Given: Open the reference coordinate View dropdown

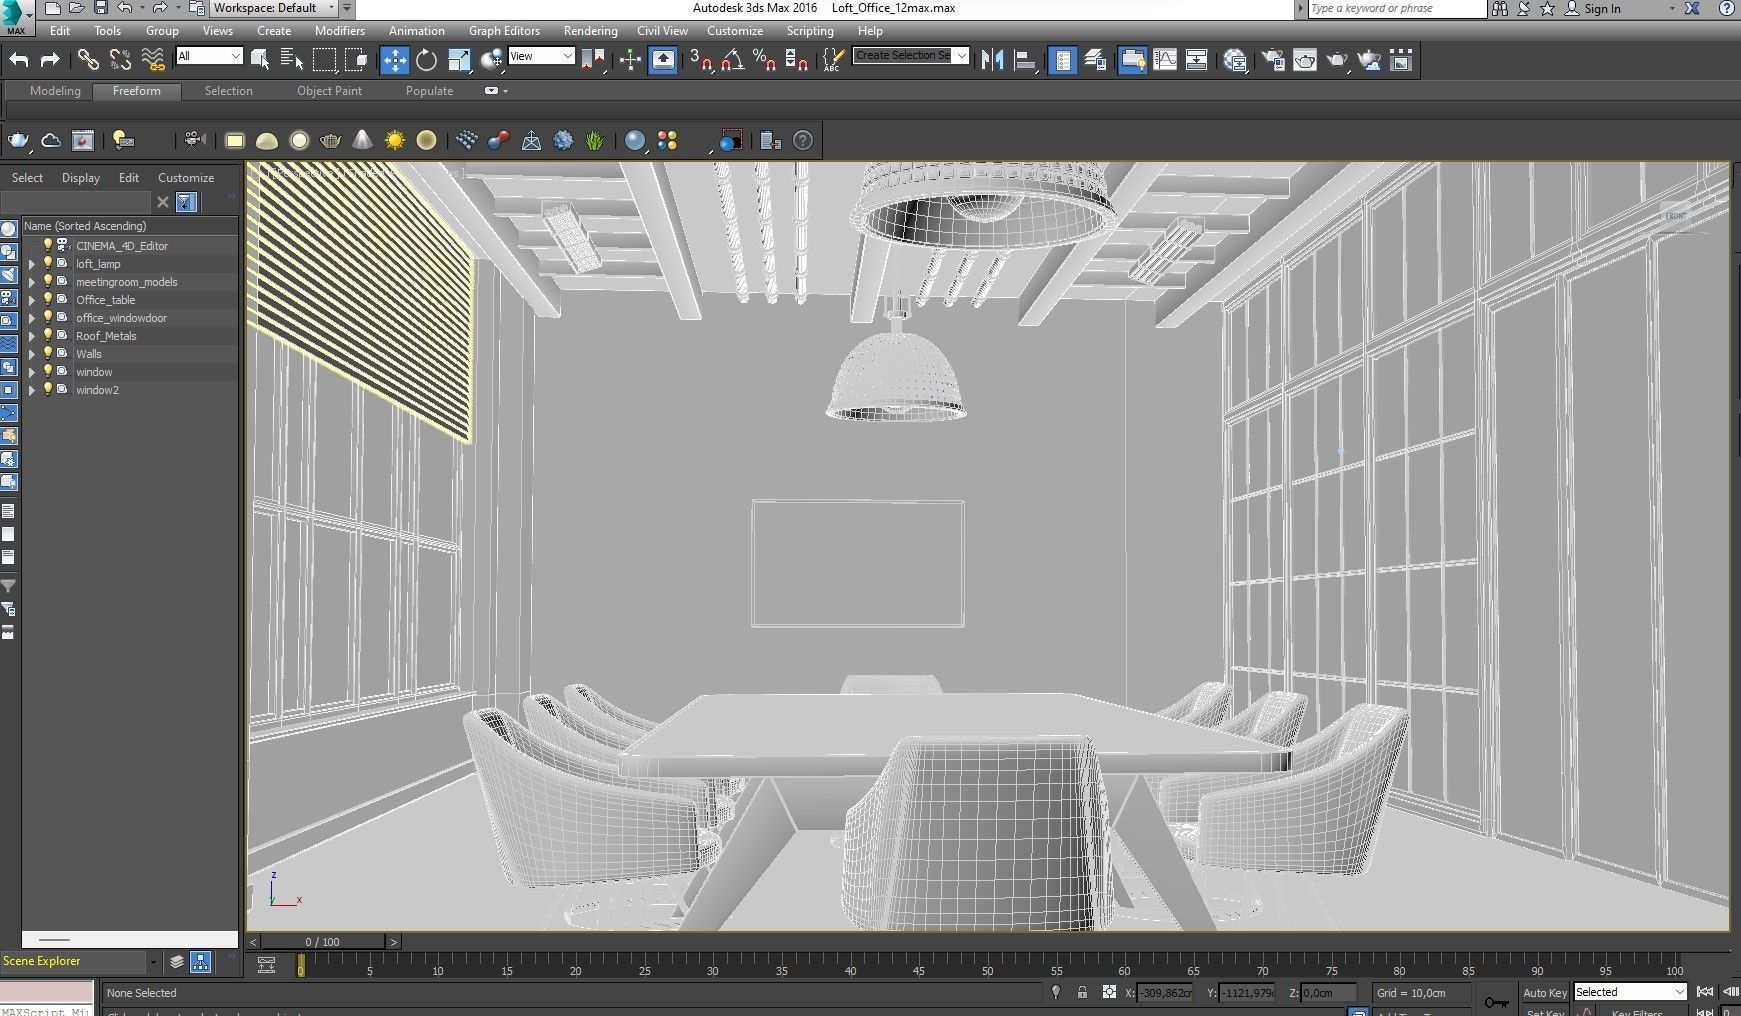Looking at the screenshot, I should 541,56.
